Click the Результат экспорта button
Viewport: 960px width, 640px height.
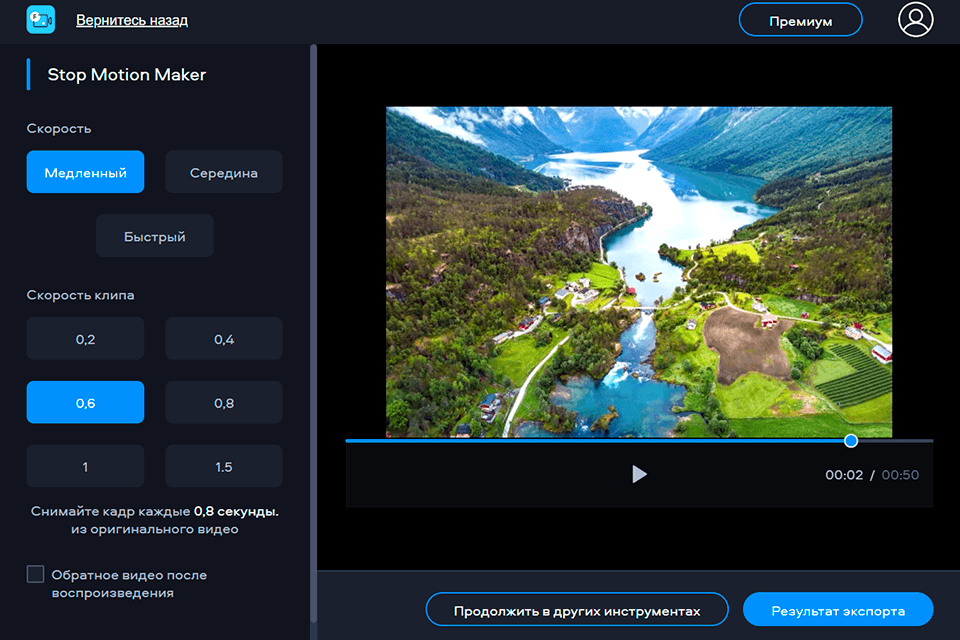pos(838,610)
